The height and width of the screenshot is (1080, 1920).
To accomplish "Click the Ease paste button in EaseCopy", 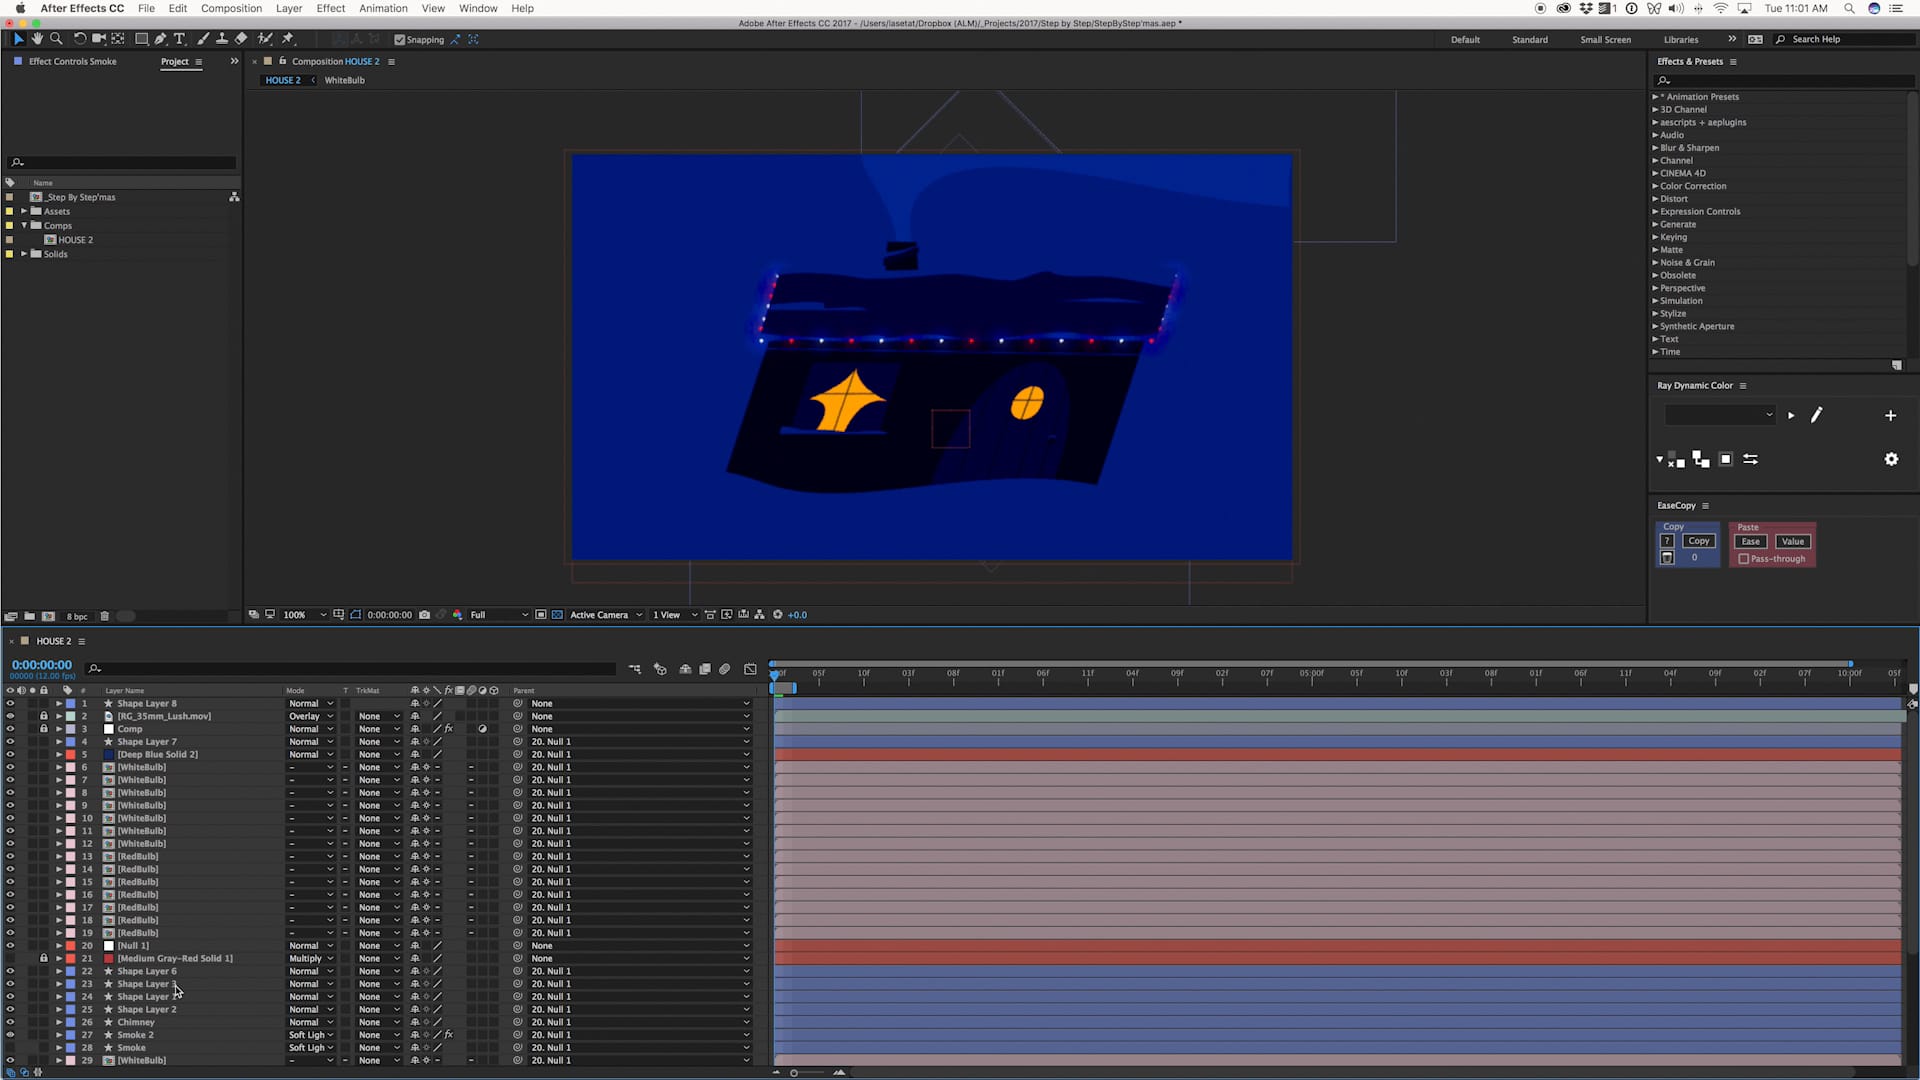I will 1751,541.
